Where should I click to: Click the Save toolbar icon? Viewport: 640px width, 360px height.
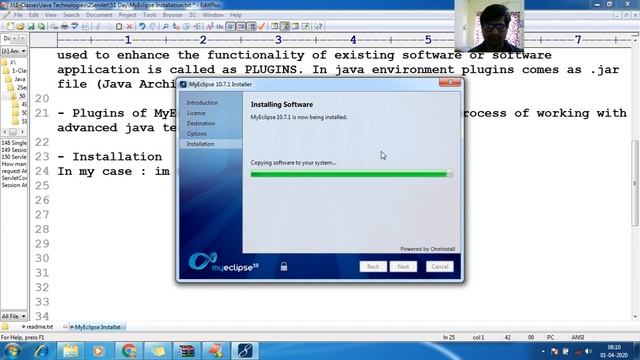pyautogui.click(x=31, y=27)
